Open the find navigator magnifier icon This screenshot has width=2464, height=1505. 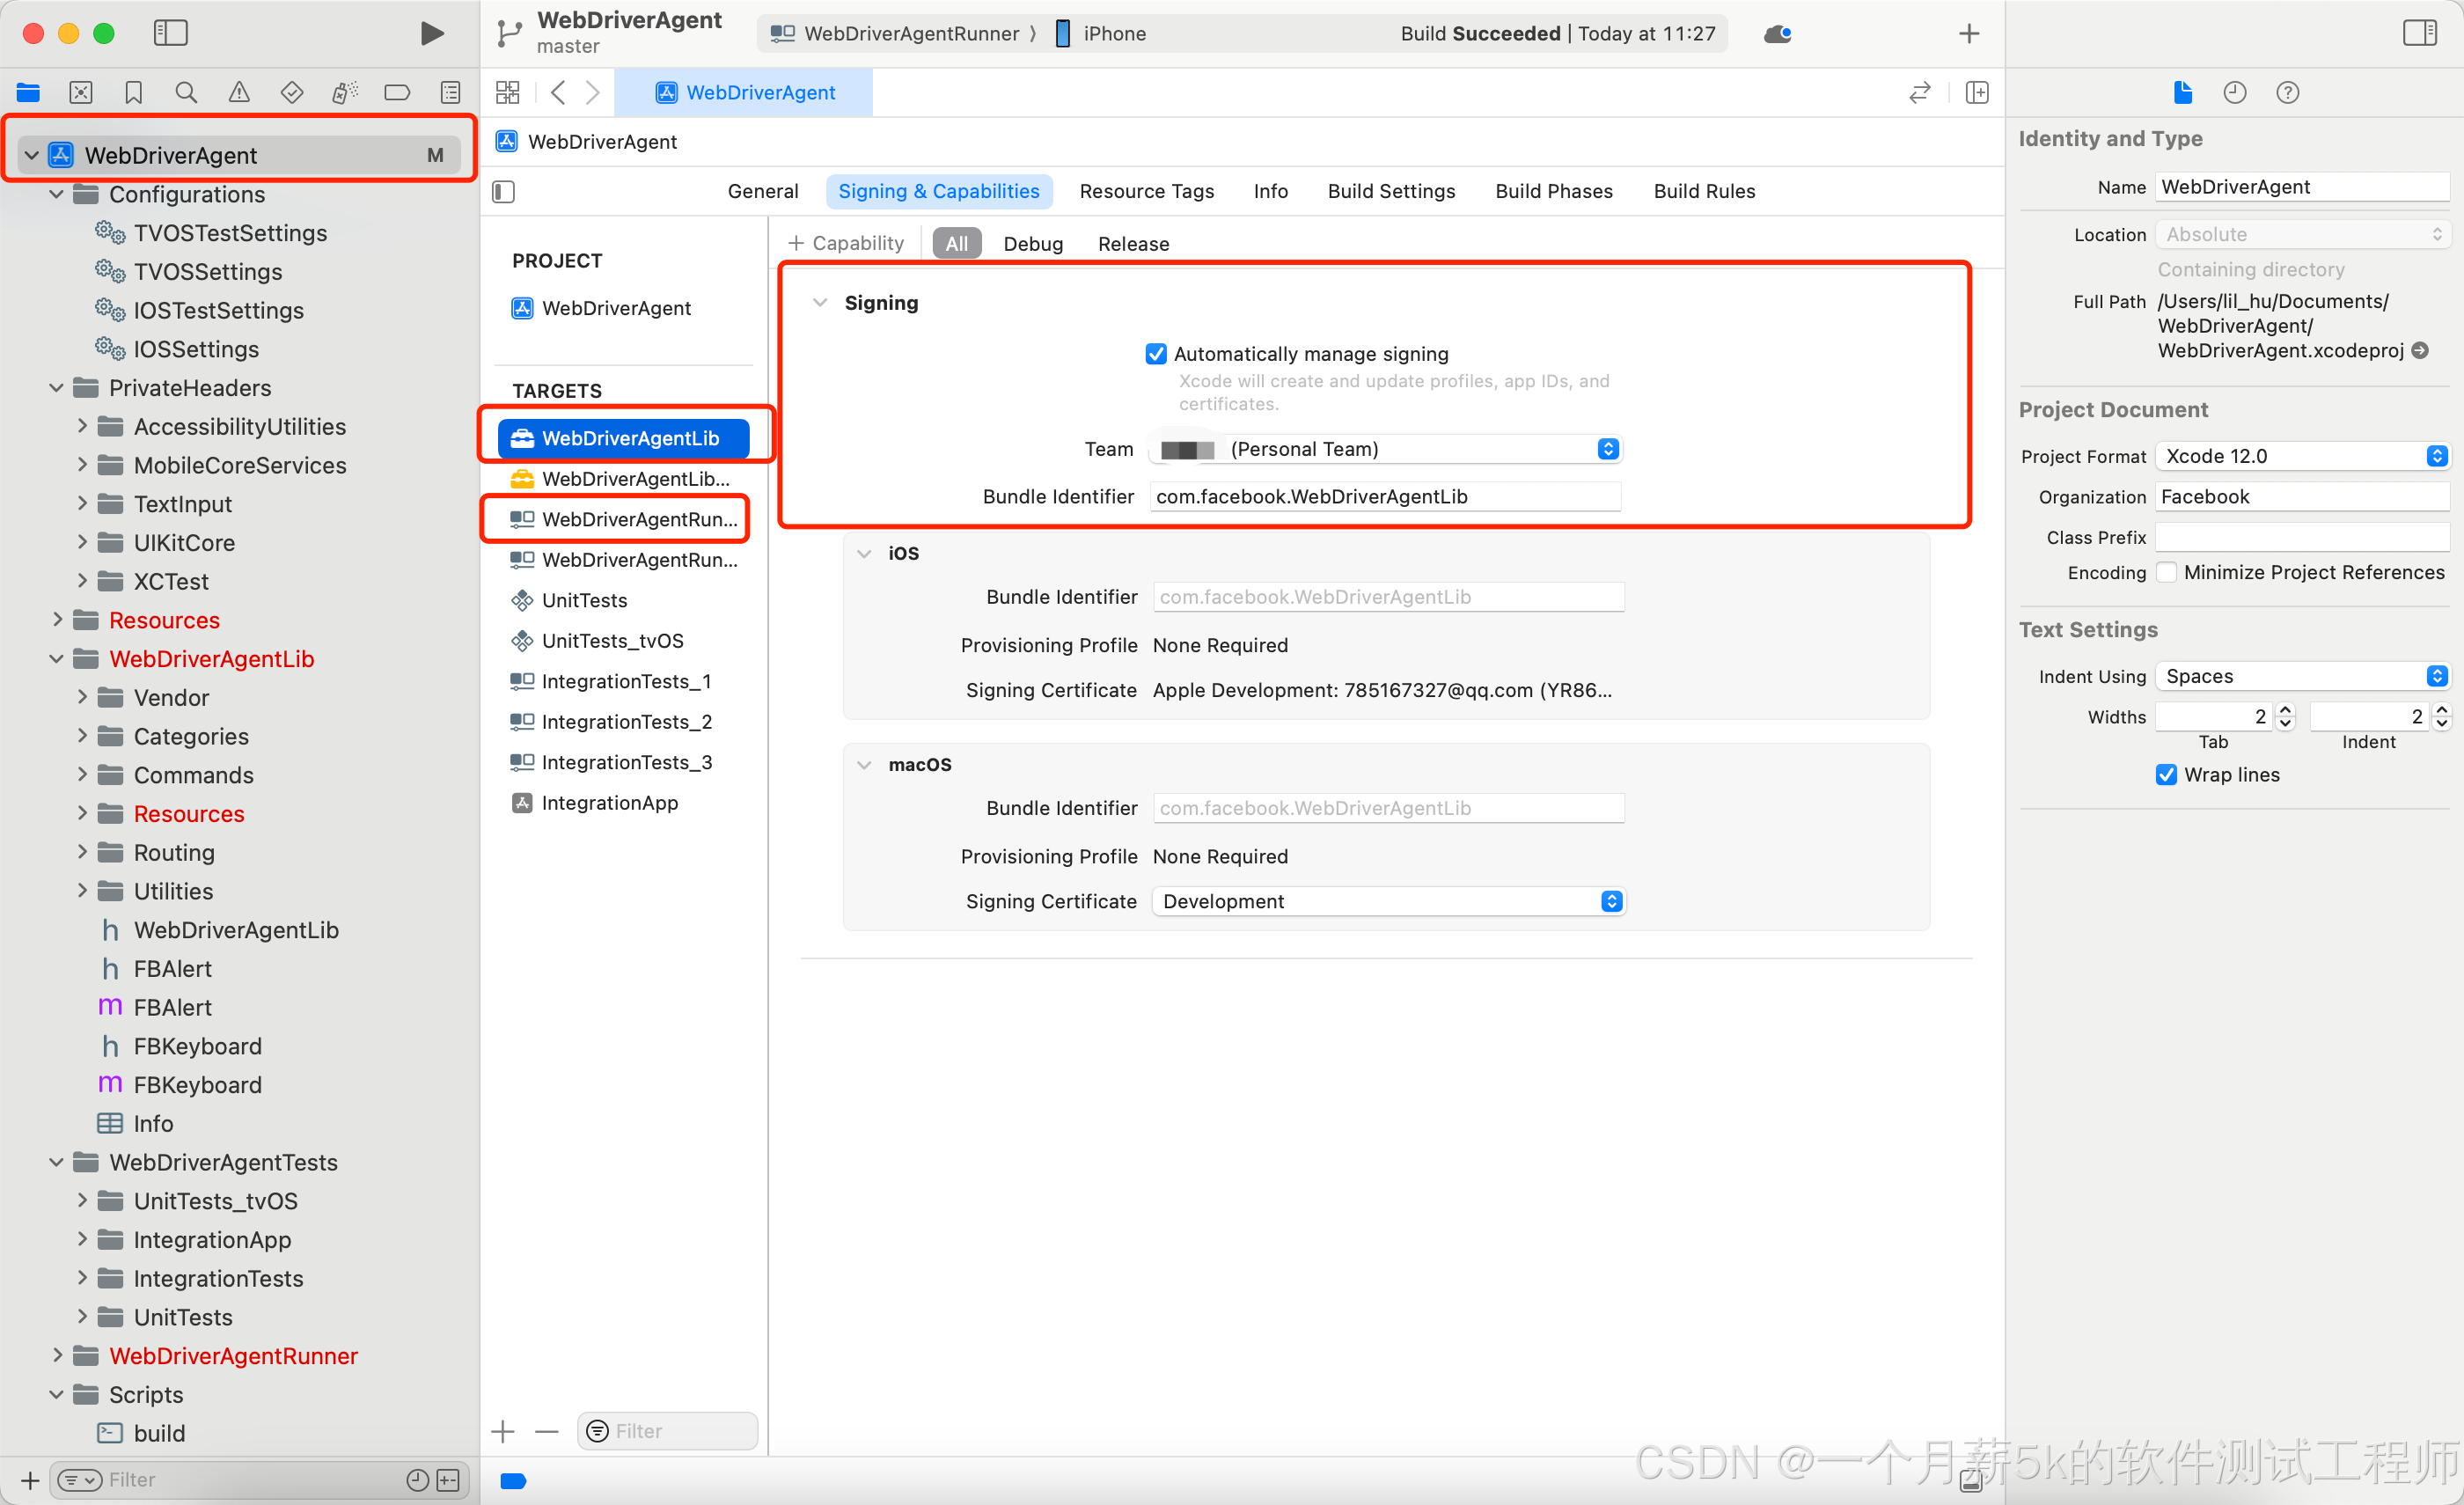186,93
